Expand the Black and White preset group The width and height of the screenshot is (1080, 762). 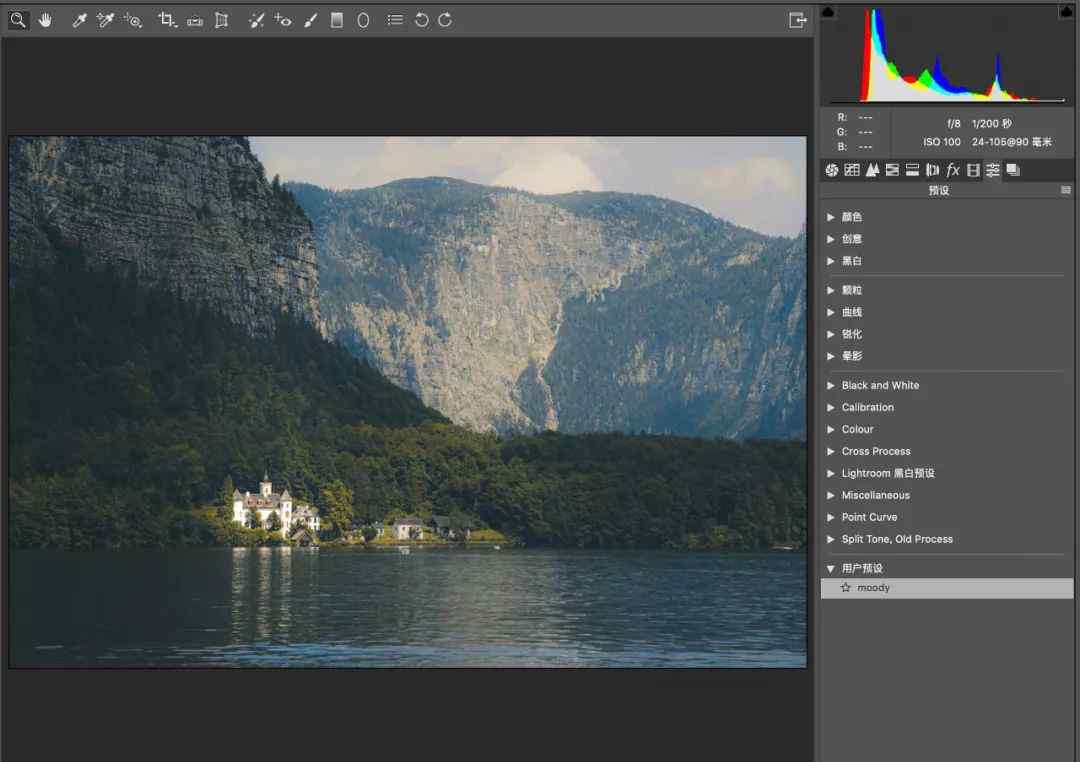(831, 385)
